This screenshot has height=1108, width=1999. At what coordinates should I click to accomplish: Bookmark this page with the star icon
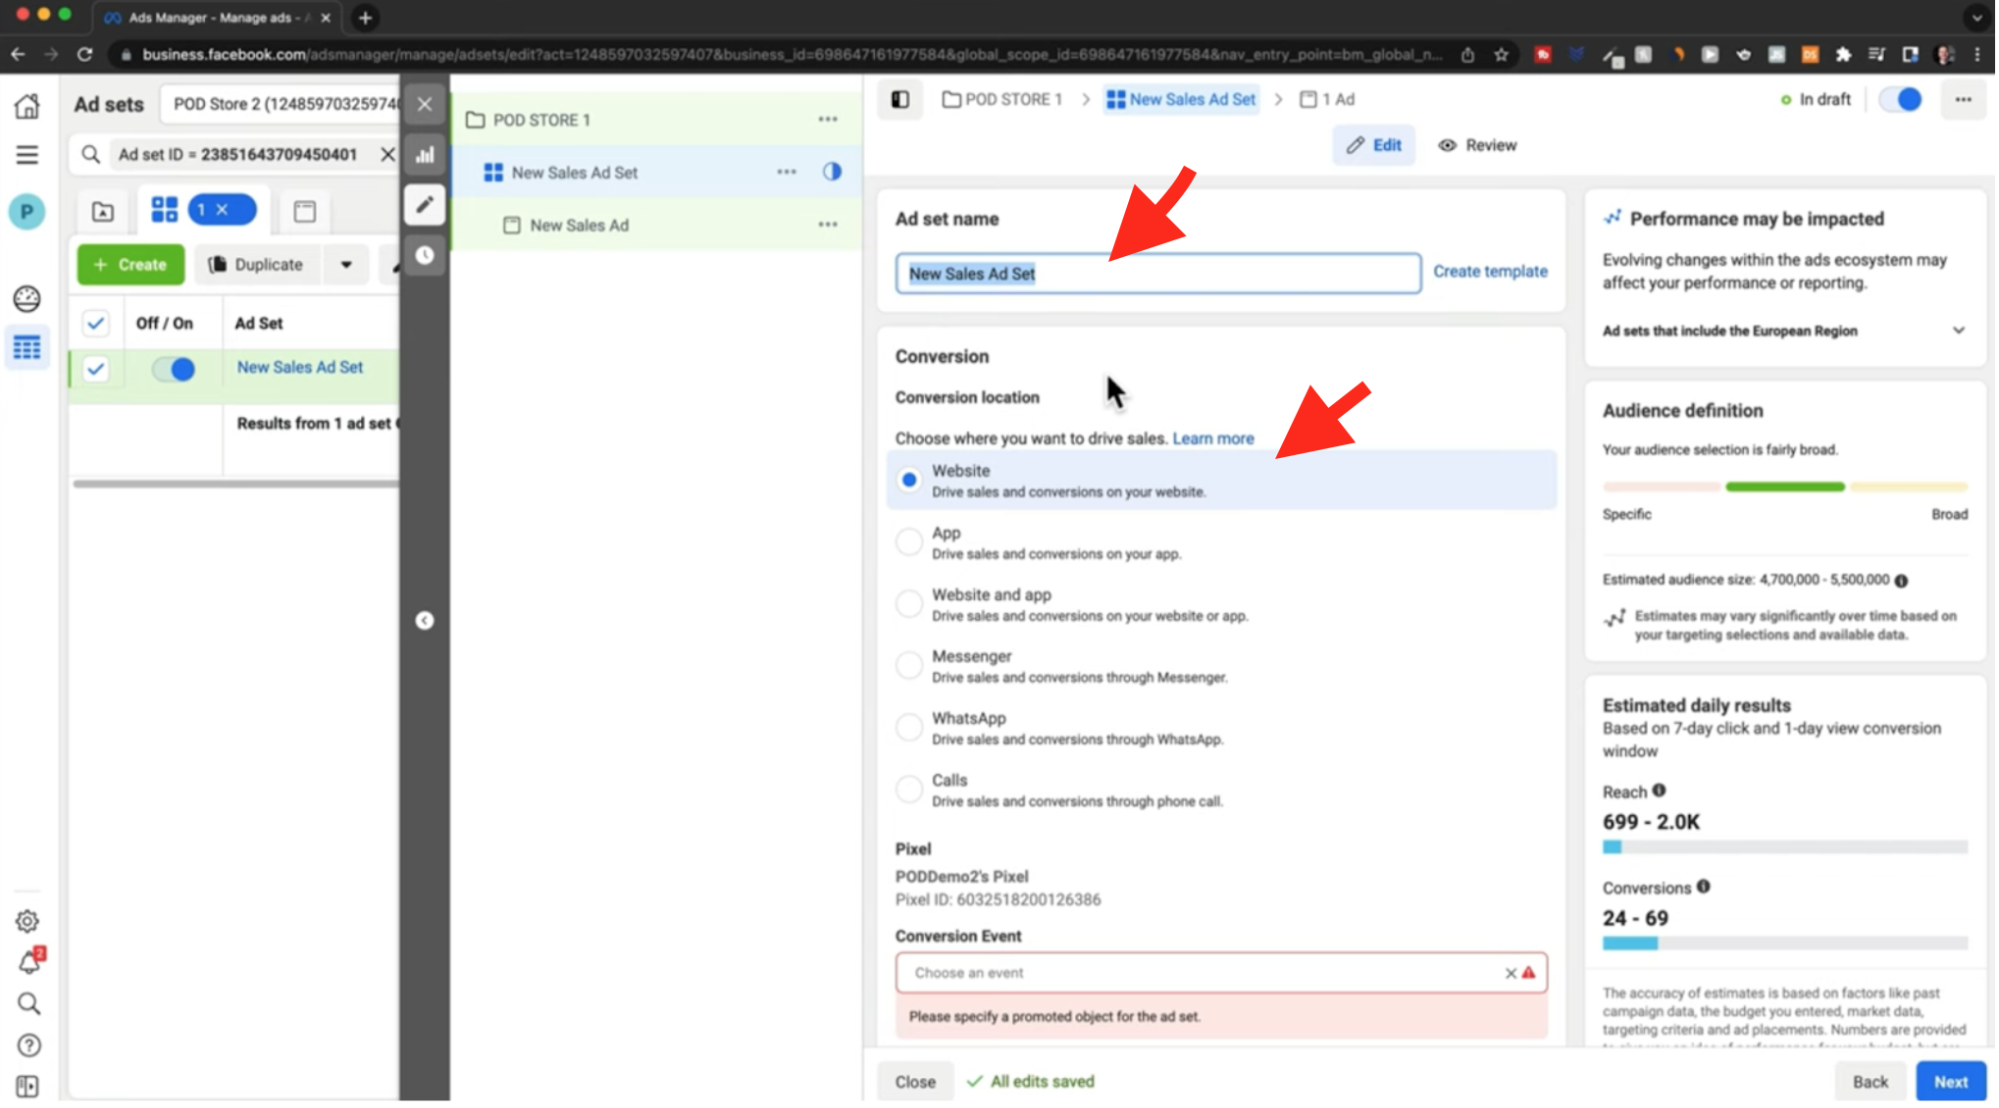(1501, 55)
